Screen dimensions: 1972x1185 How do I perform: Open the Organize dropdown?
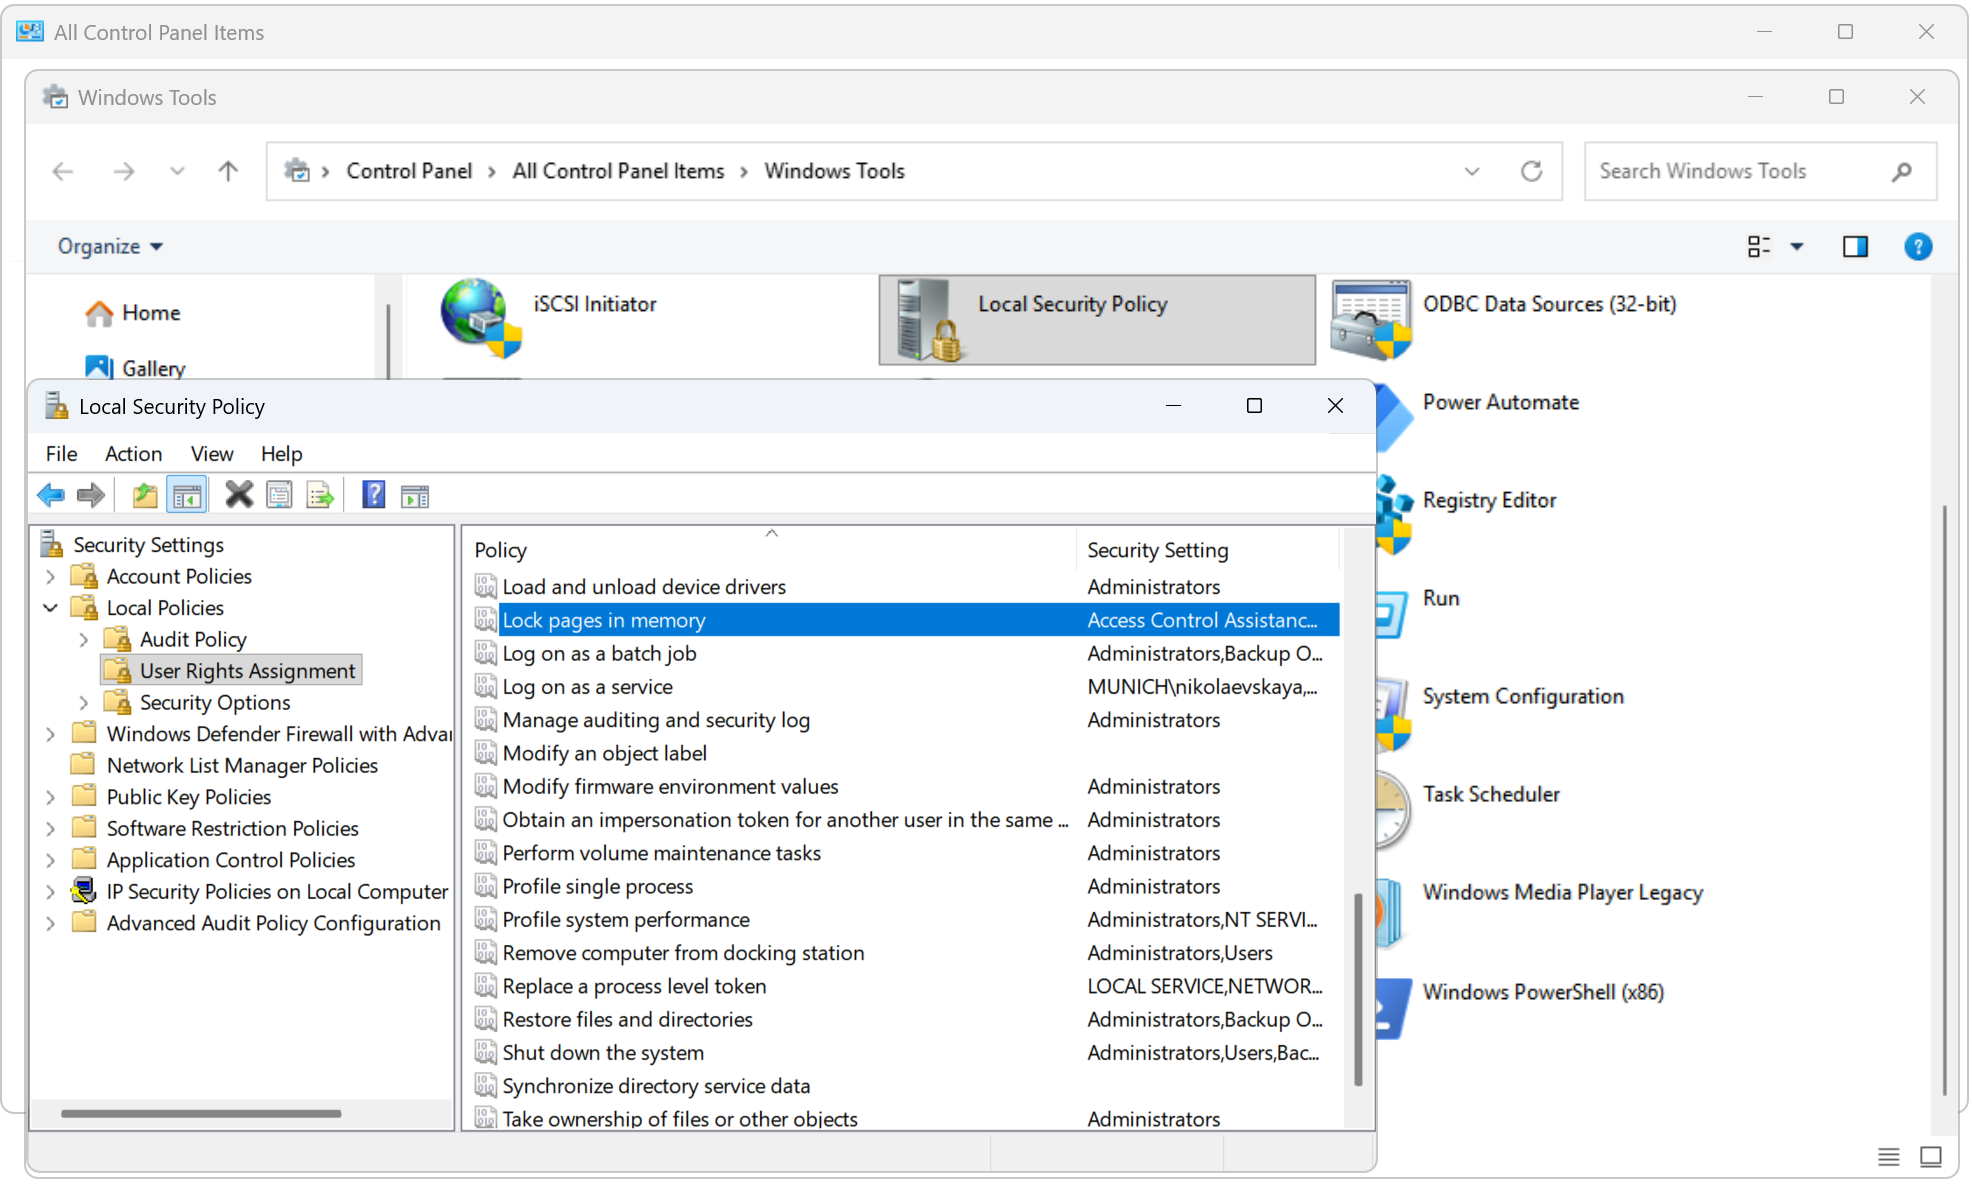click(109, 246)
